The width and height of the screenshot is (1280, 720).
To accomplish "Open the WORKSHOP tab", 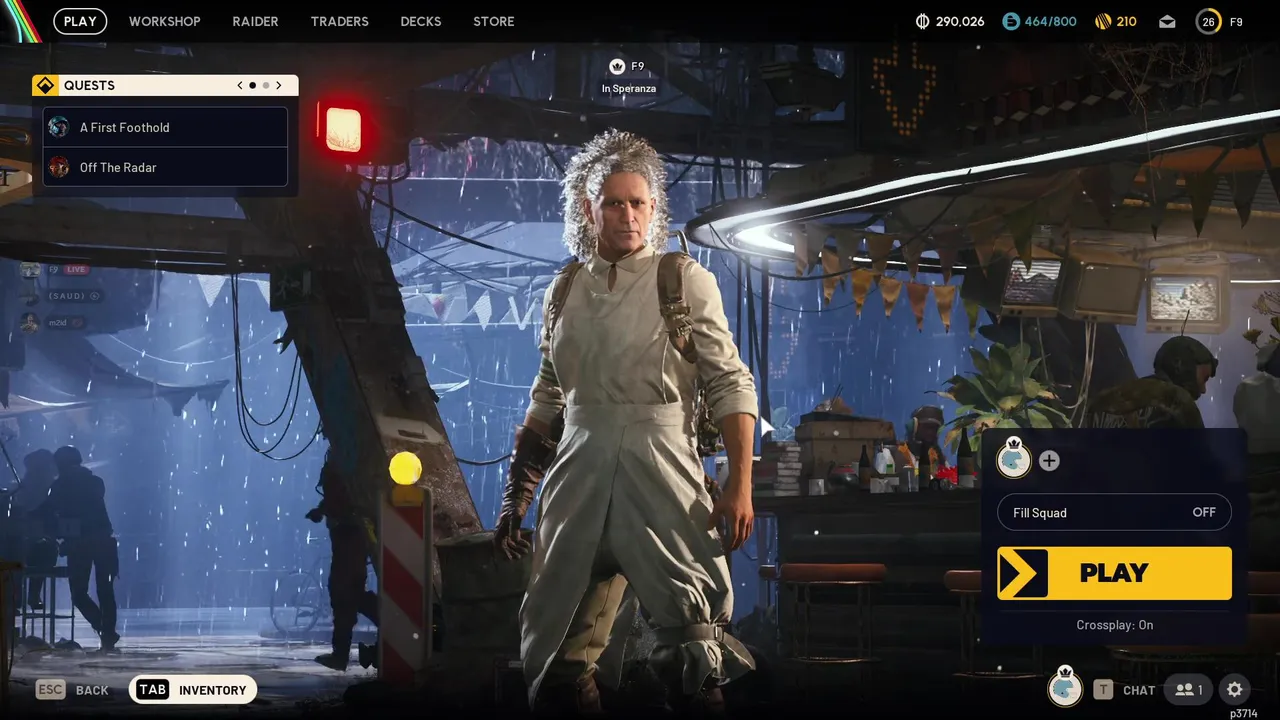I will point(164,21).
